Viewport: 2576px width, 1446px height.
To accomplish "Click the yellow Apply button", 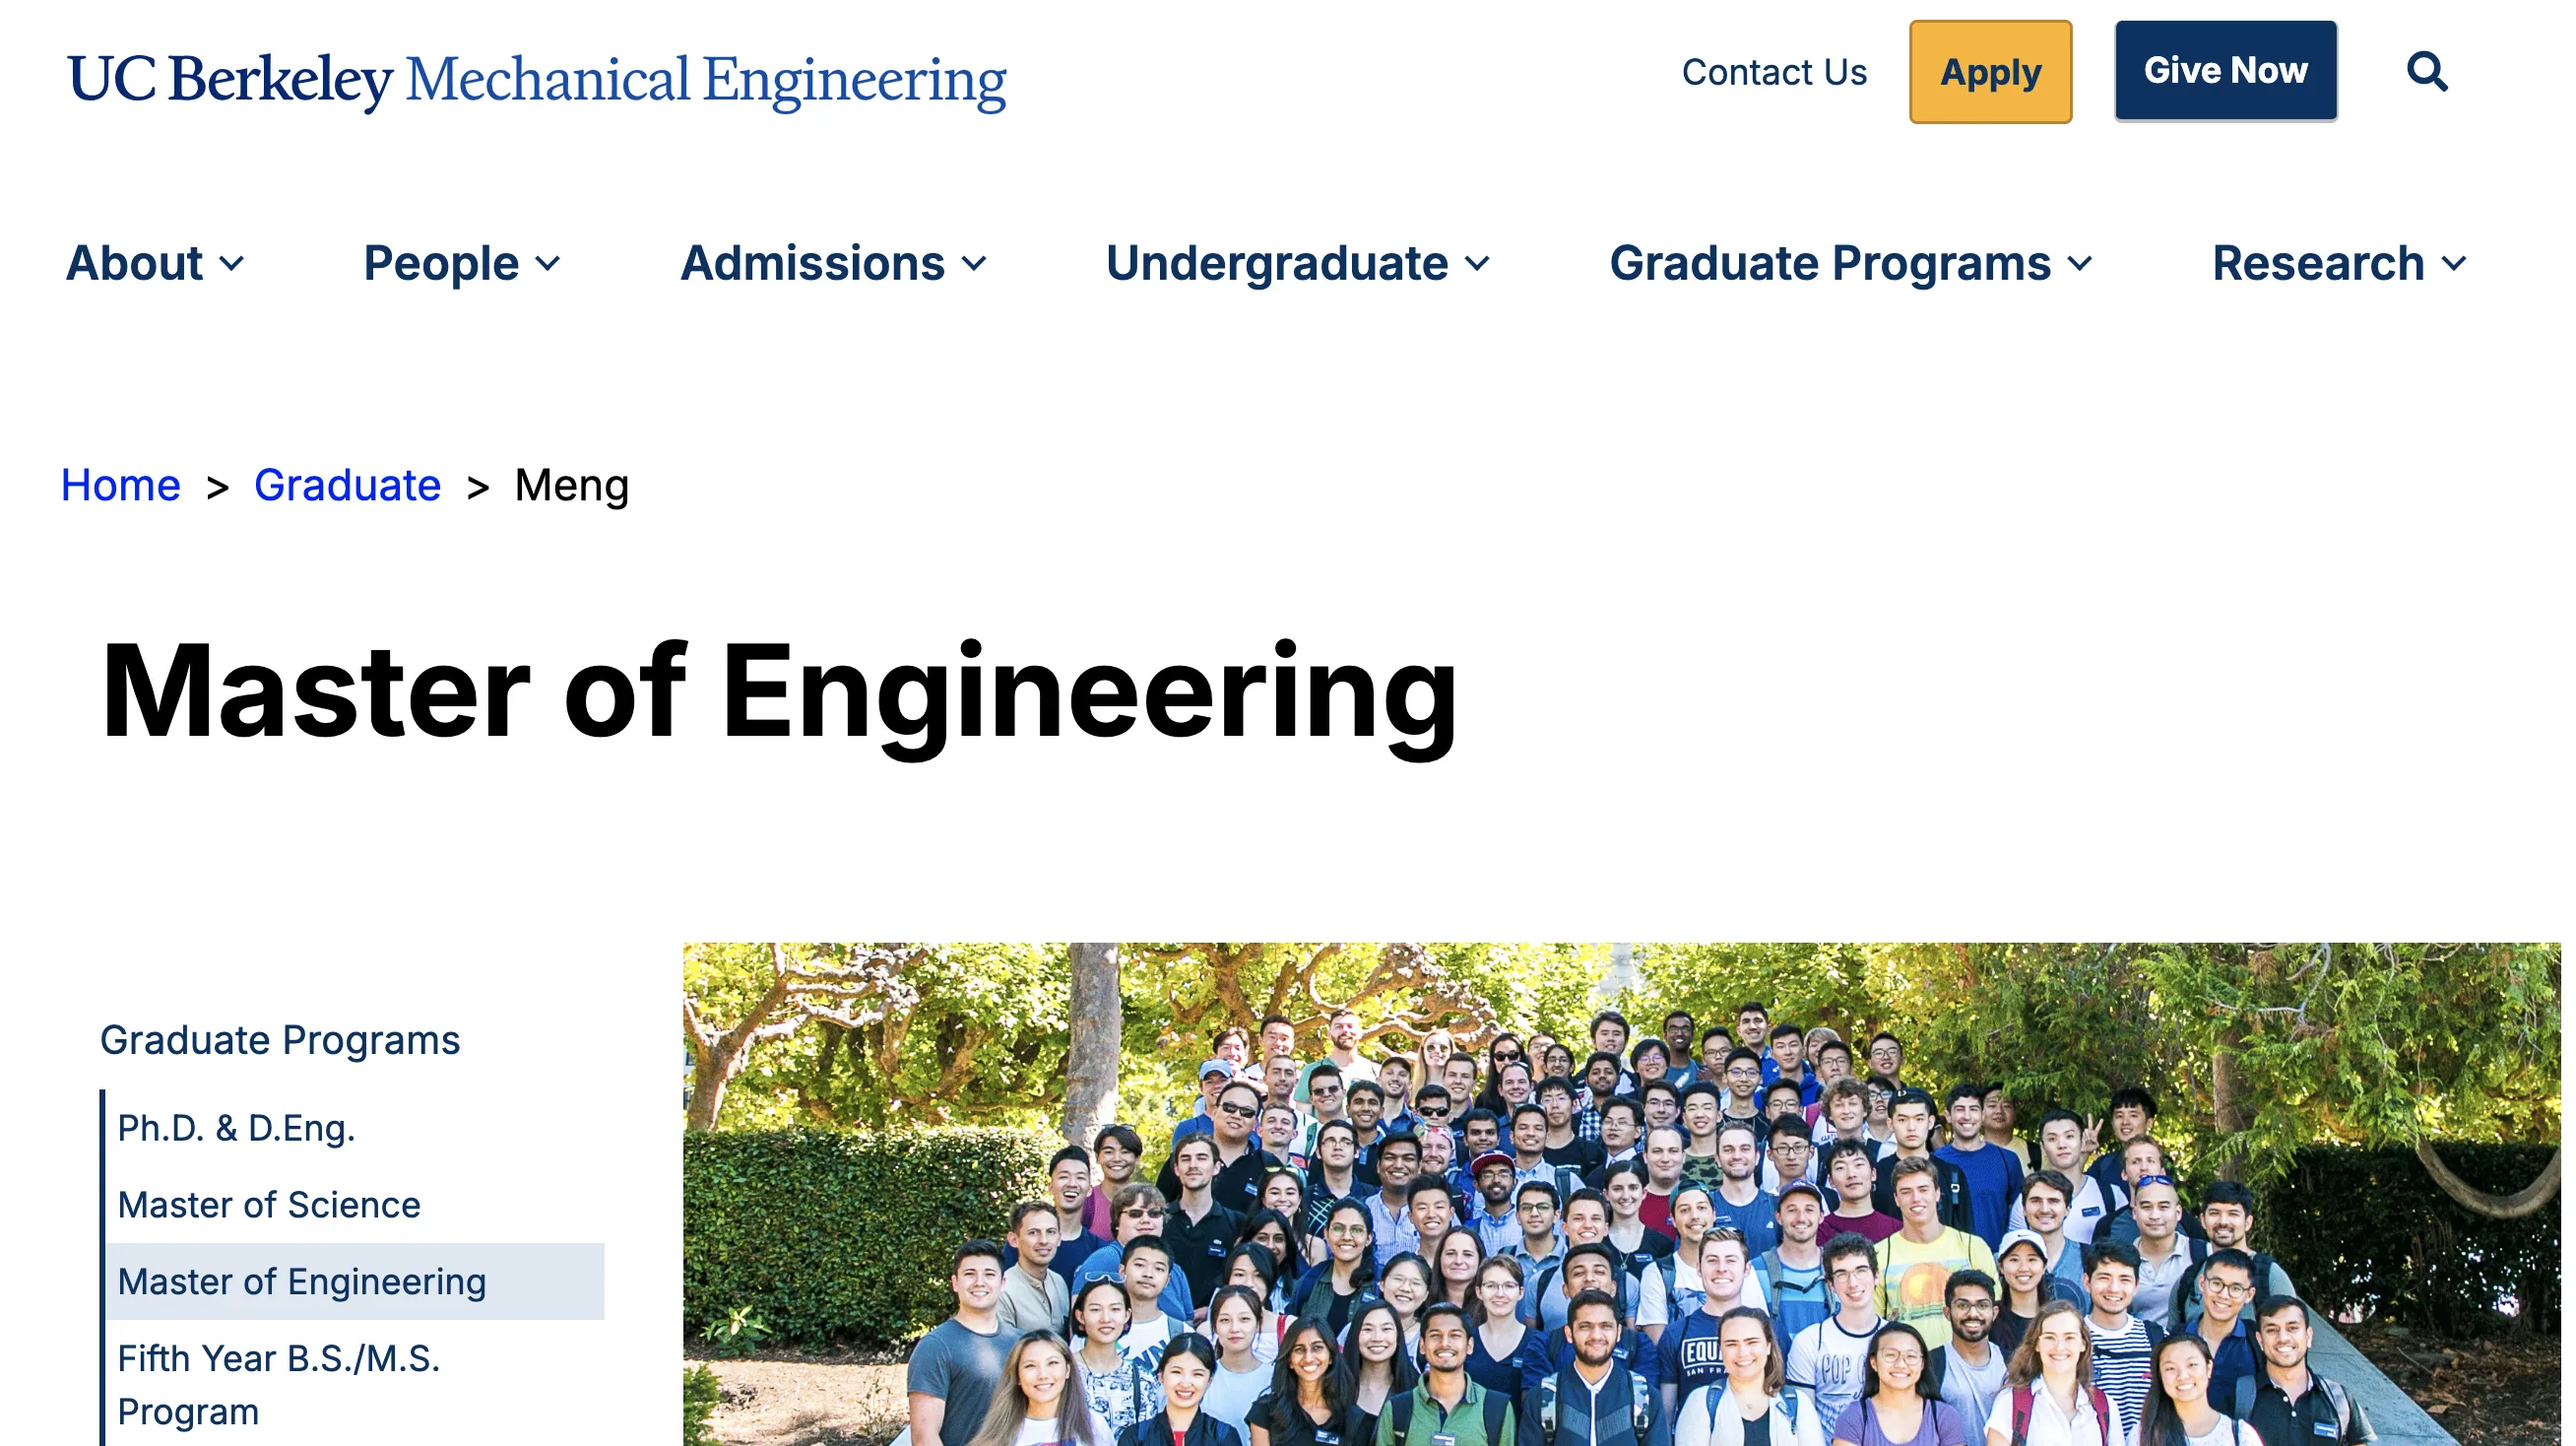I will pyautogui.click(x=1990, y=72).
